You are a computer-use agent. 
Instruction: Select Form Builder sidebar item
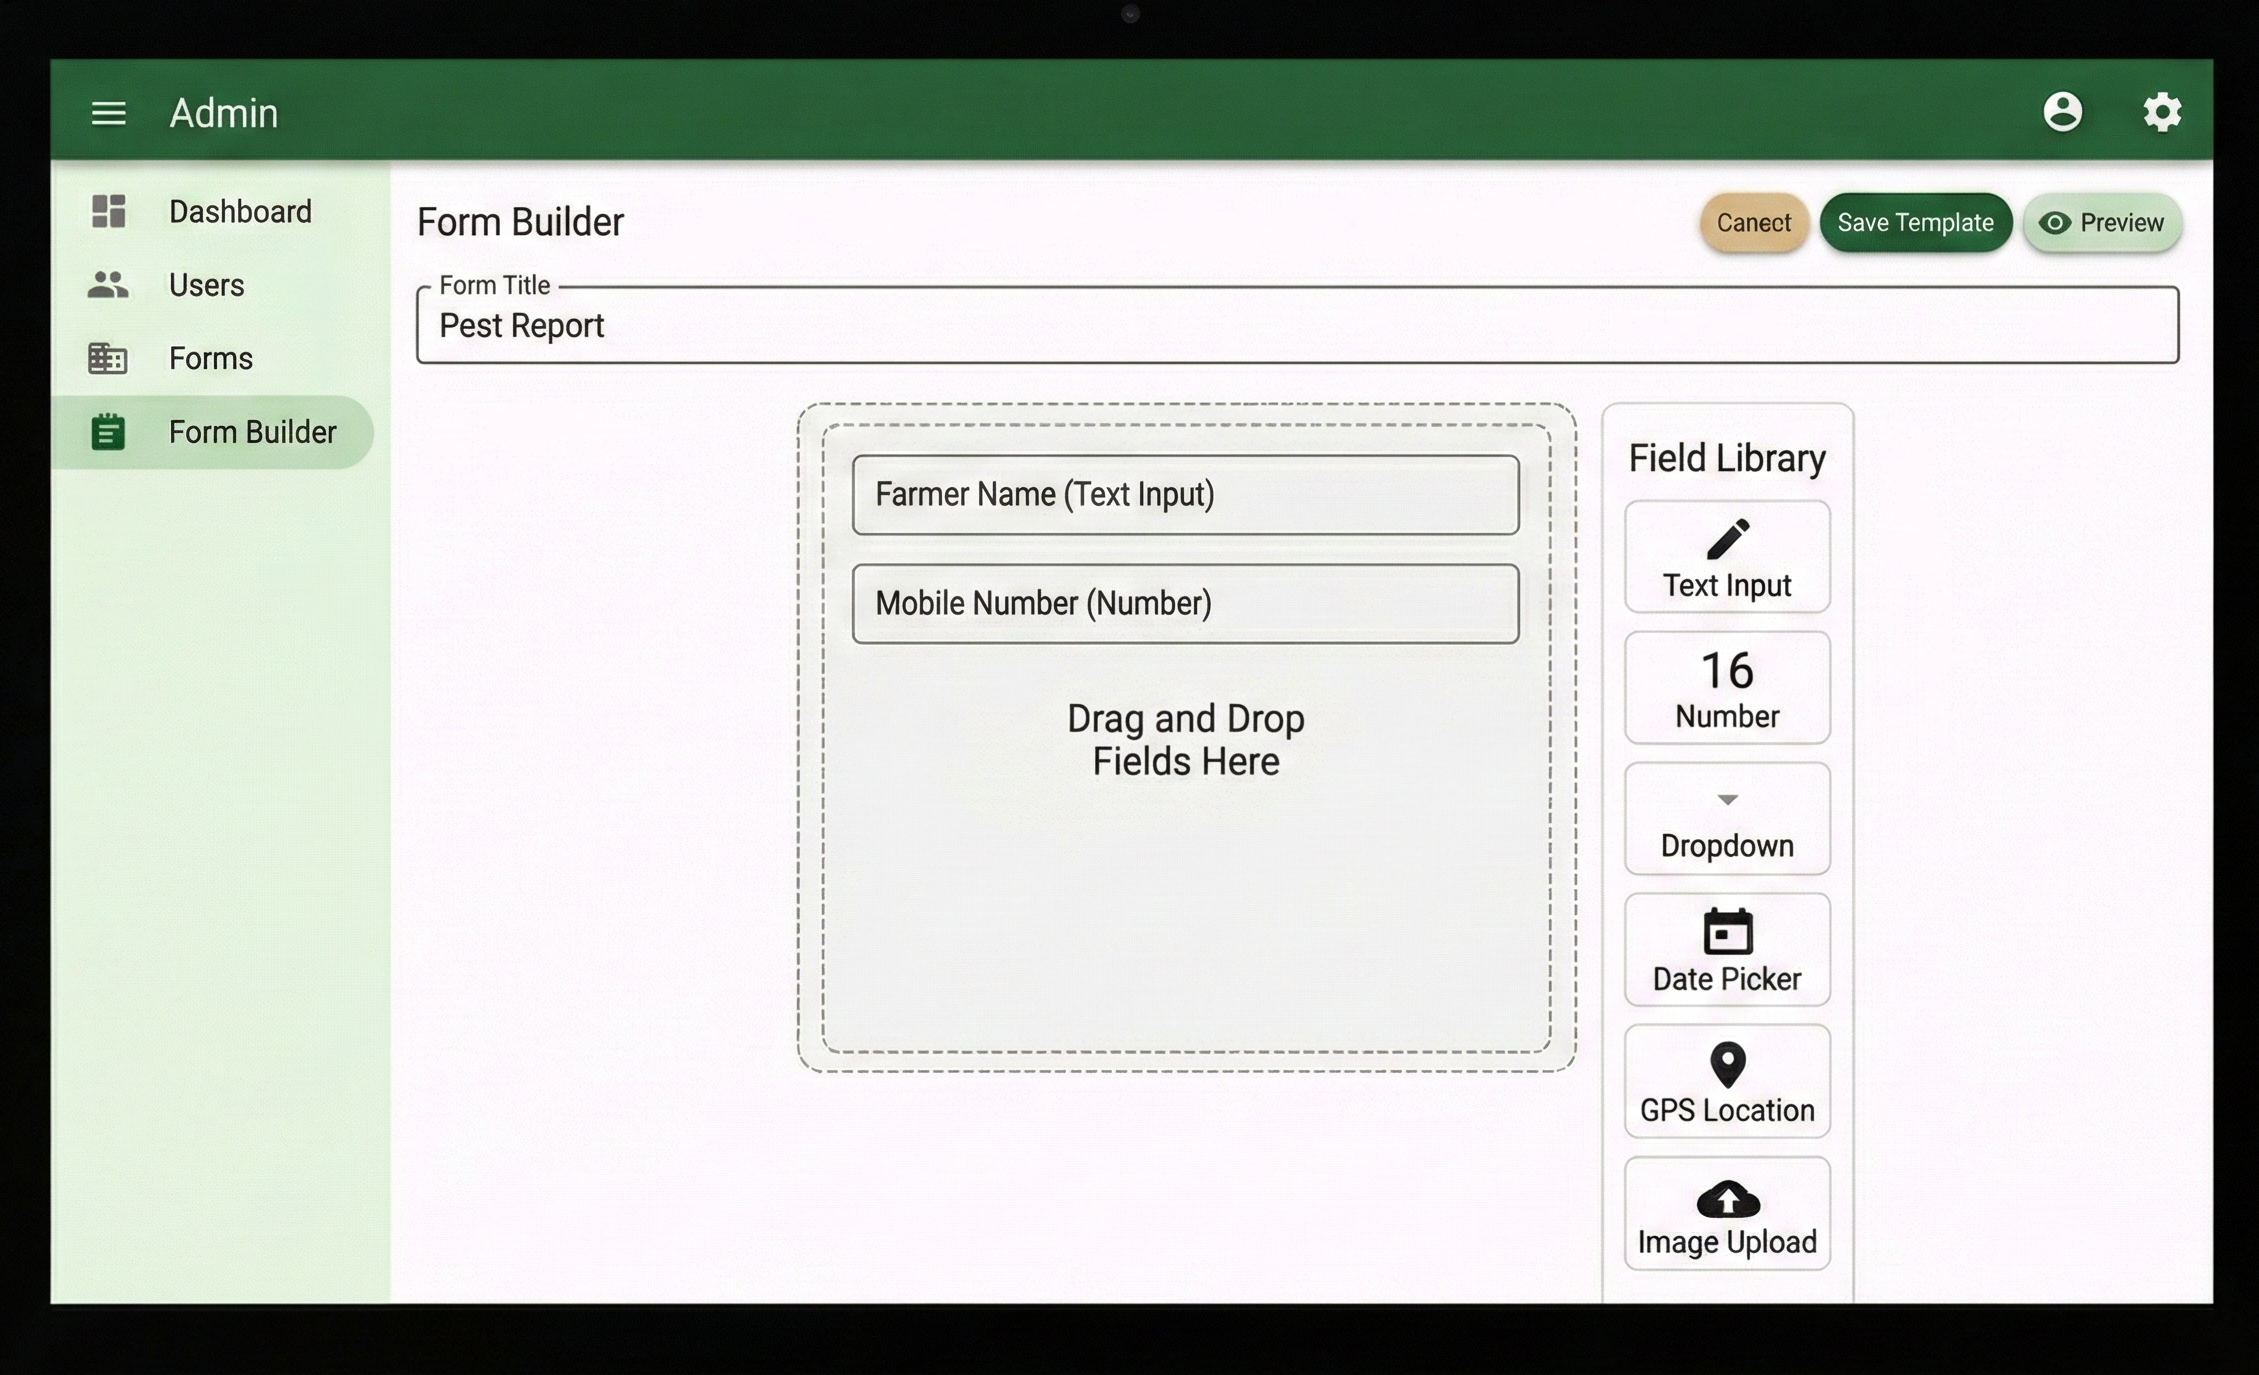pyautogui.click(x=251, y=432)
